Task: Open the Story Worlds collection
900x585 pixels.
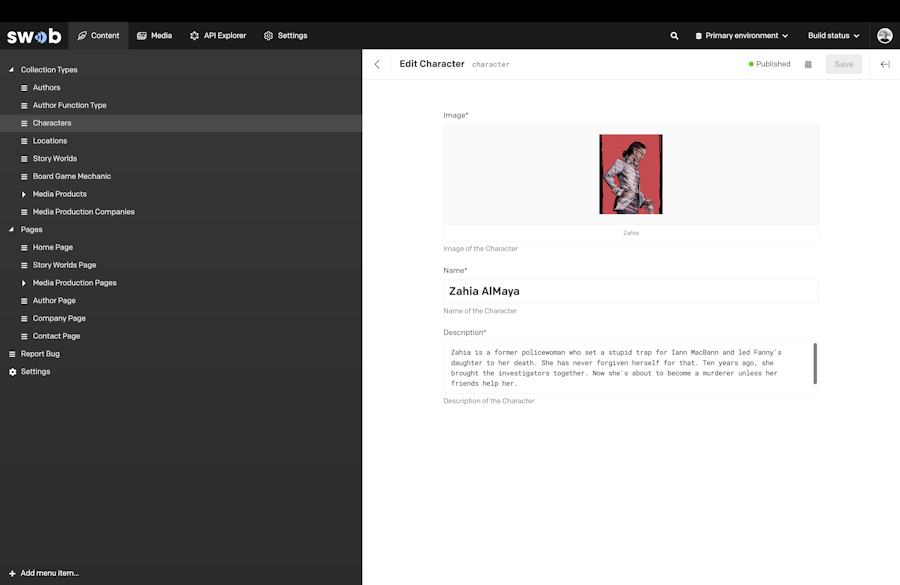Action: click(x=55, y=159)
